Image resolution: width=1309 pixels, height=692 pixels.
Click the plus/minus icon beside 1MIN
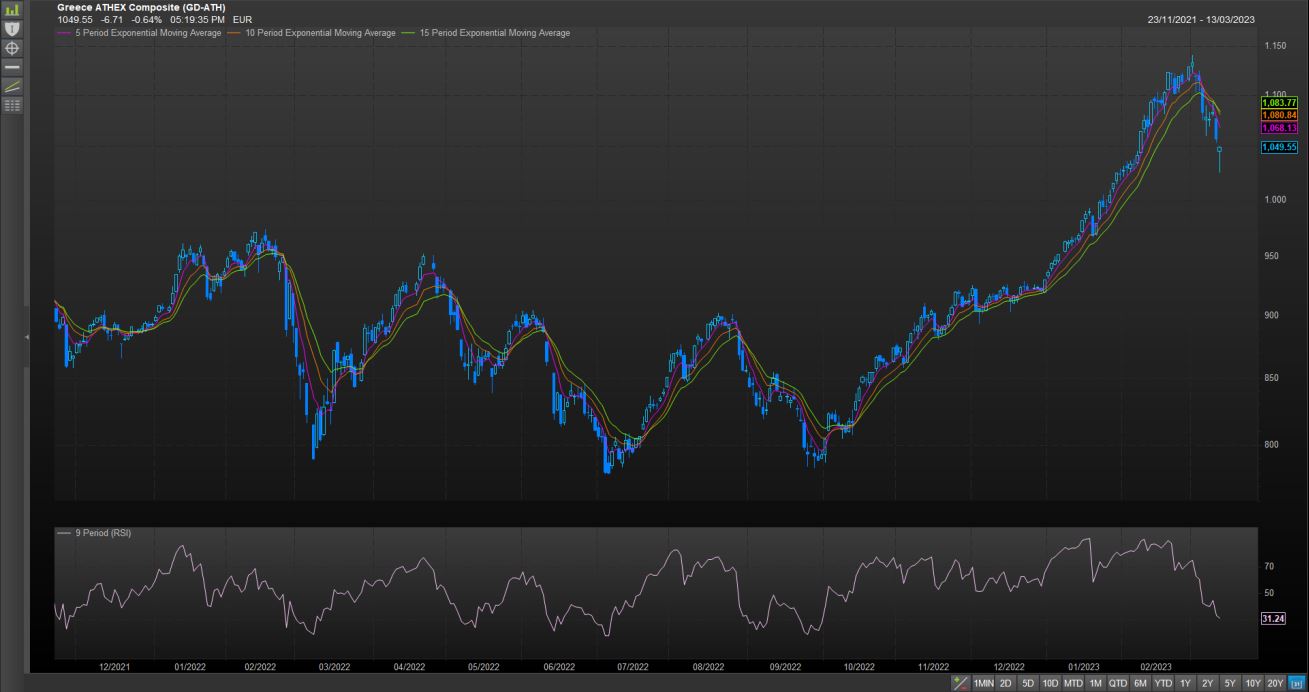(960, 683)
